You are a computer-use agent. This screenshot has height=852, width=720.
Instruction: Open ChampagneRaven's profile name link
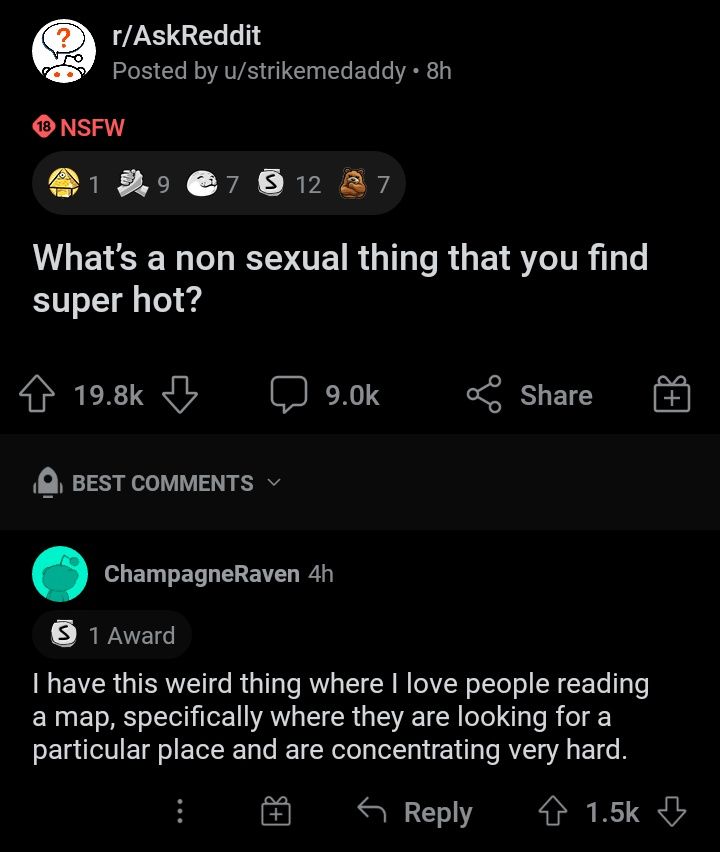[x=201, y=574]
